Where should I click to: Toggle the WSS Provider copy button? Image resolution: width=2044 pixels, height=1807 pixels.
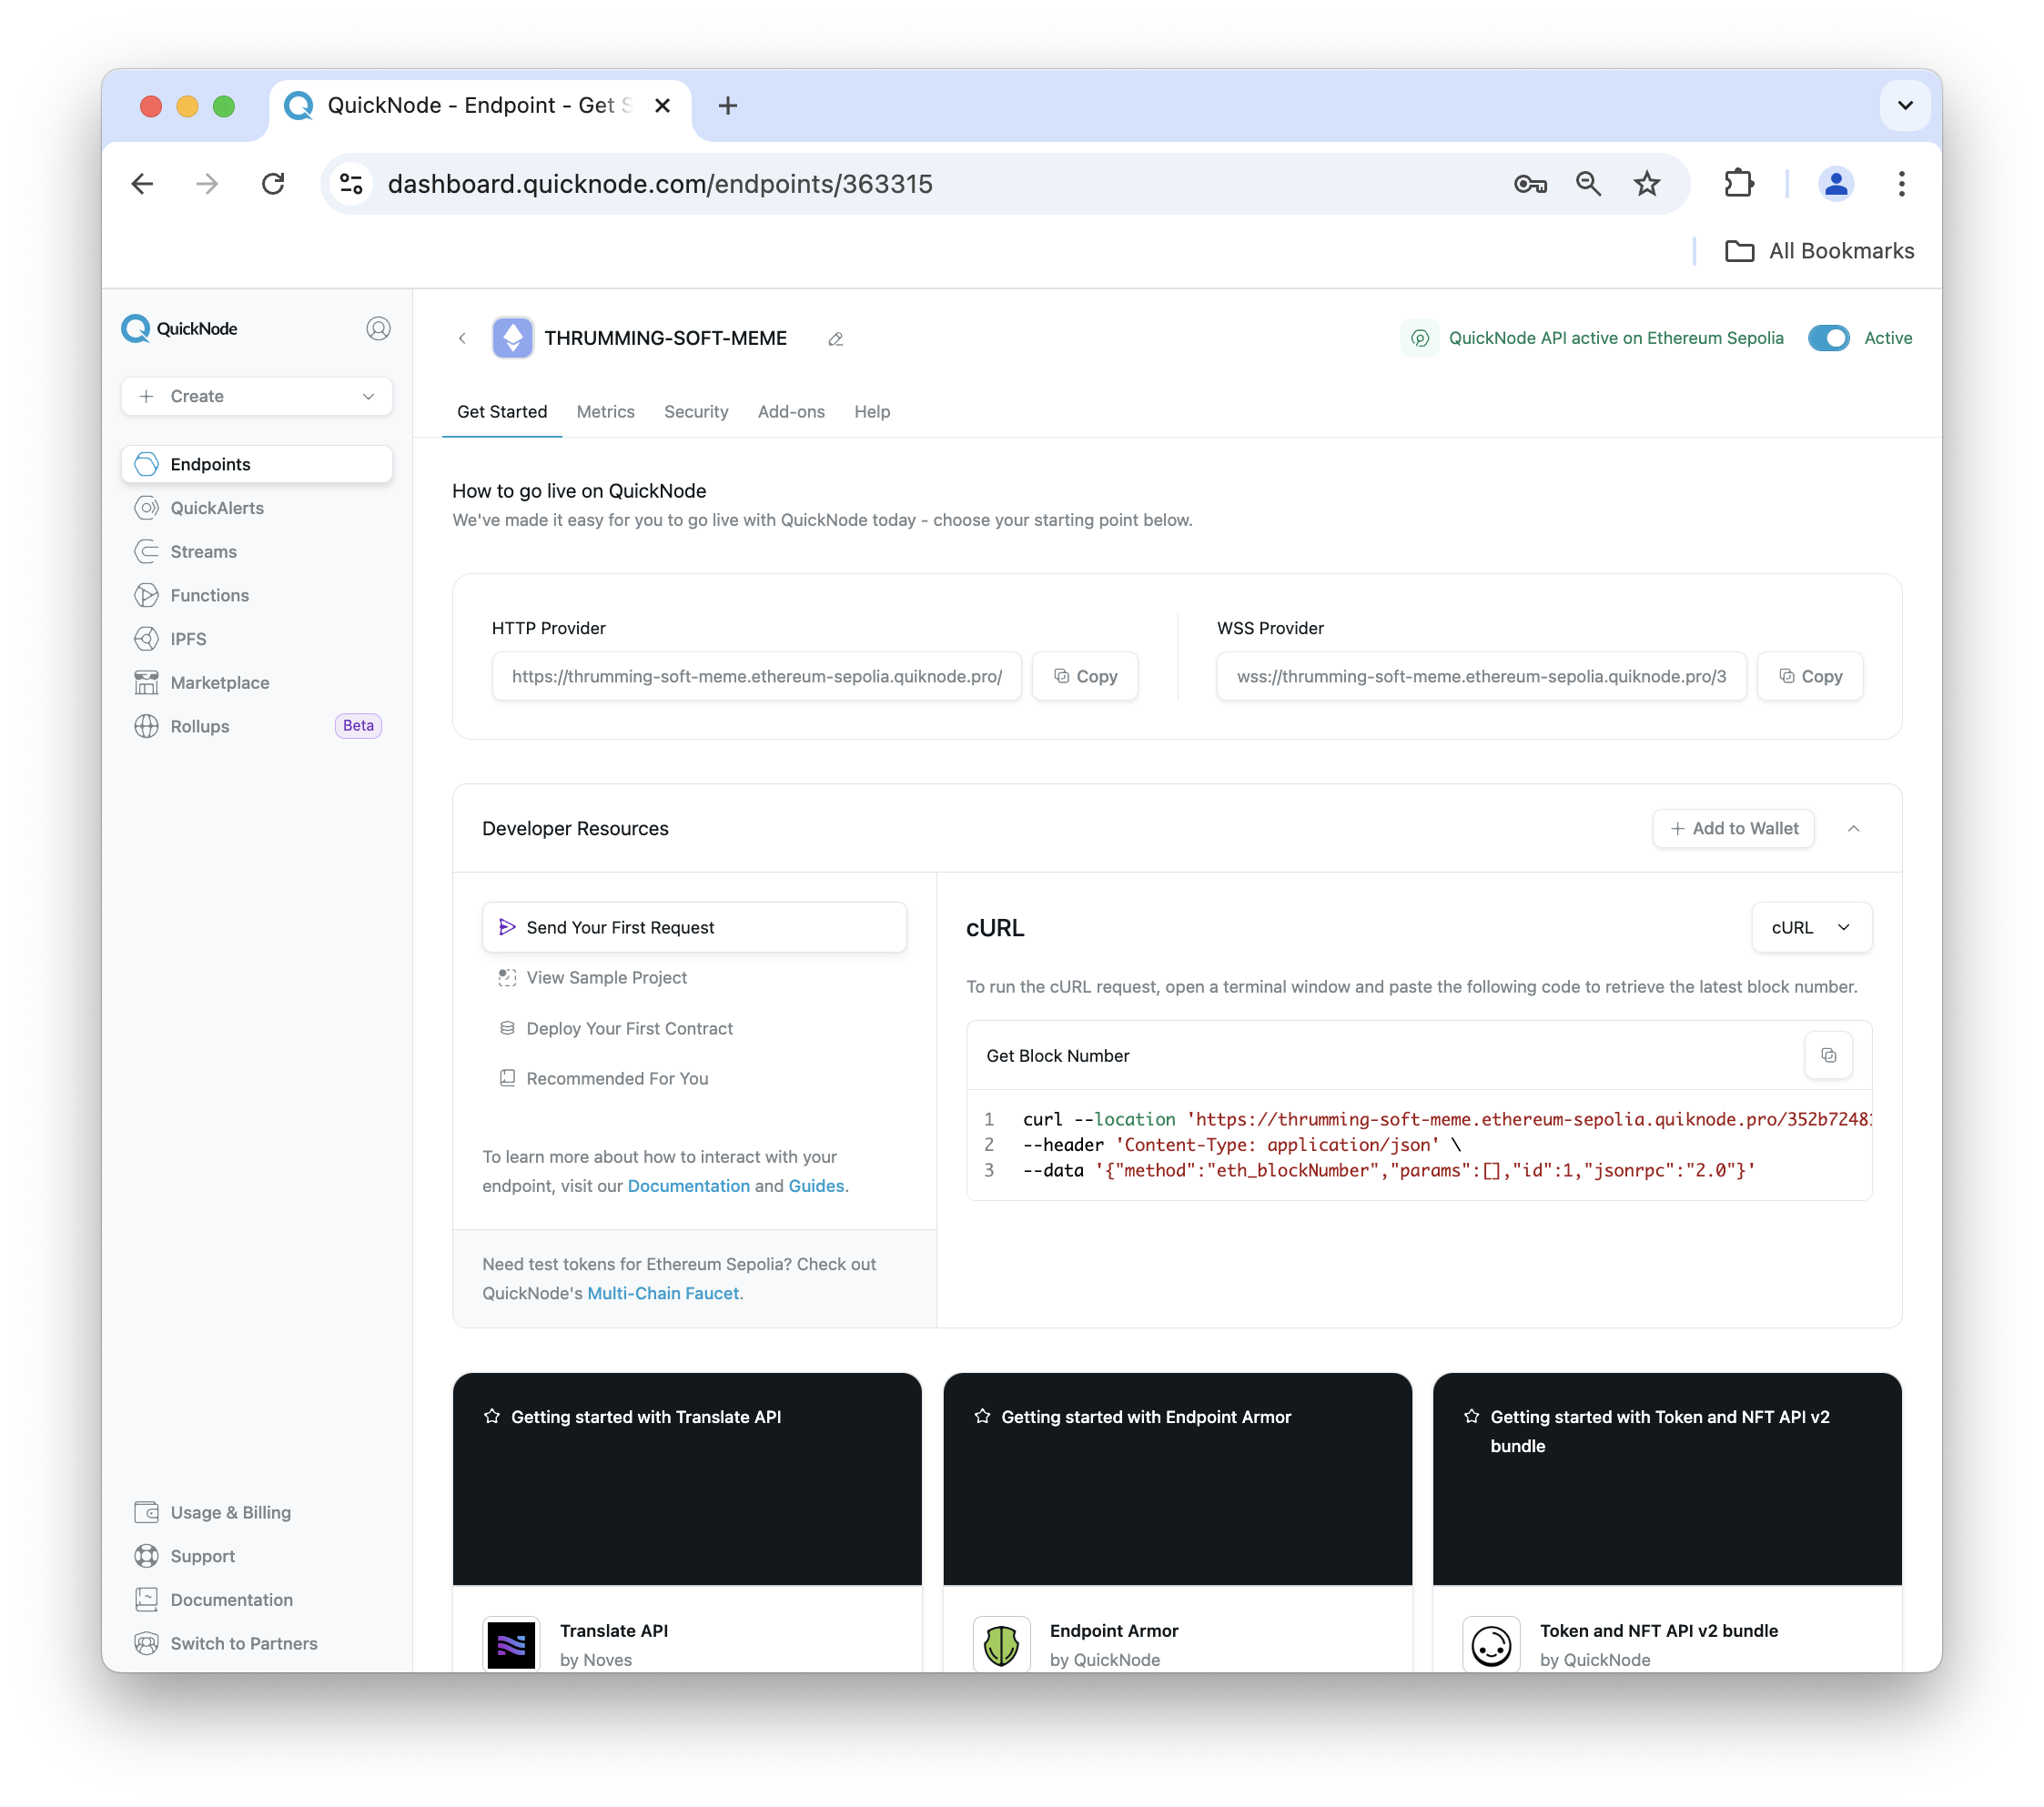1810,677
